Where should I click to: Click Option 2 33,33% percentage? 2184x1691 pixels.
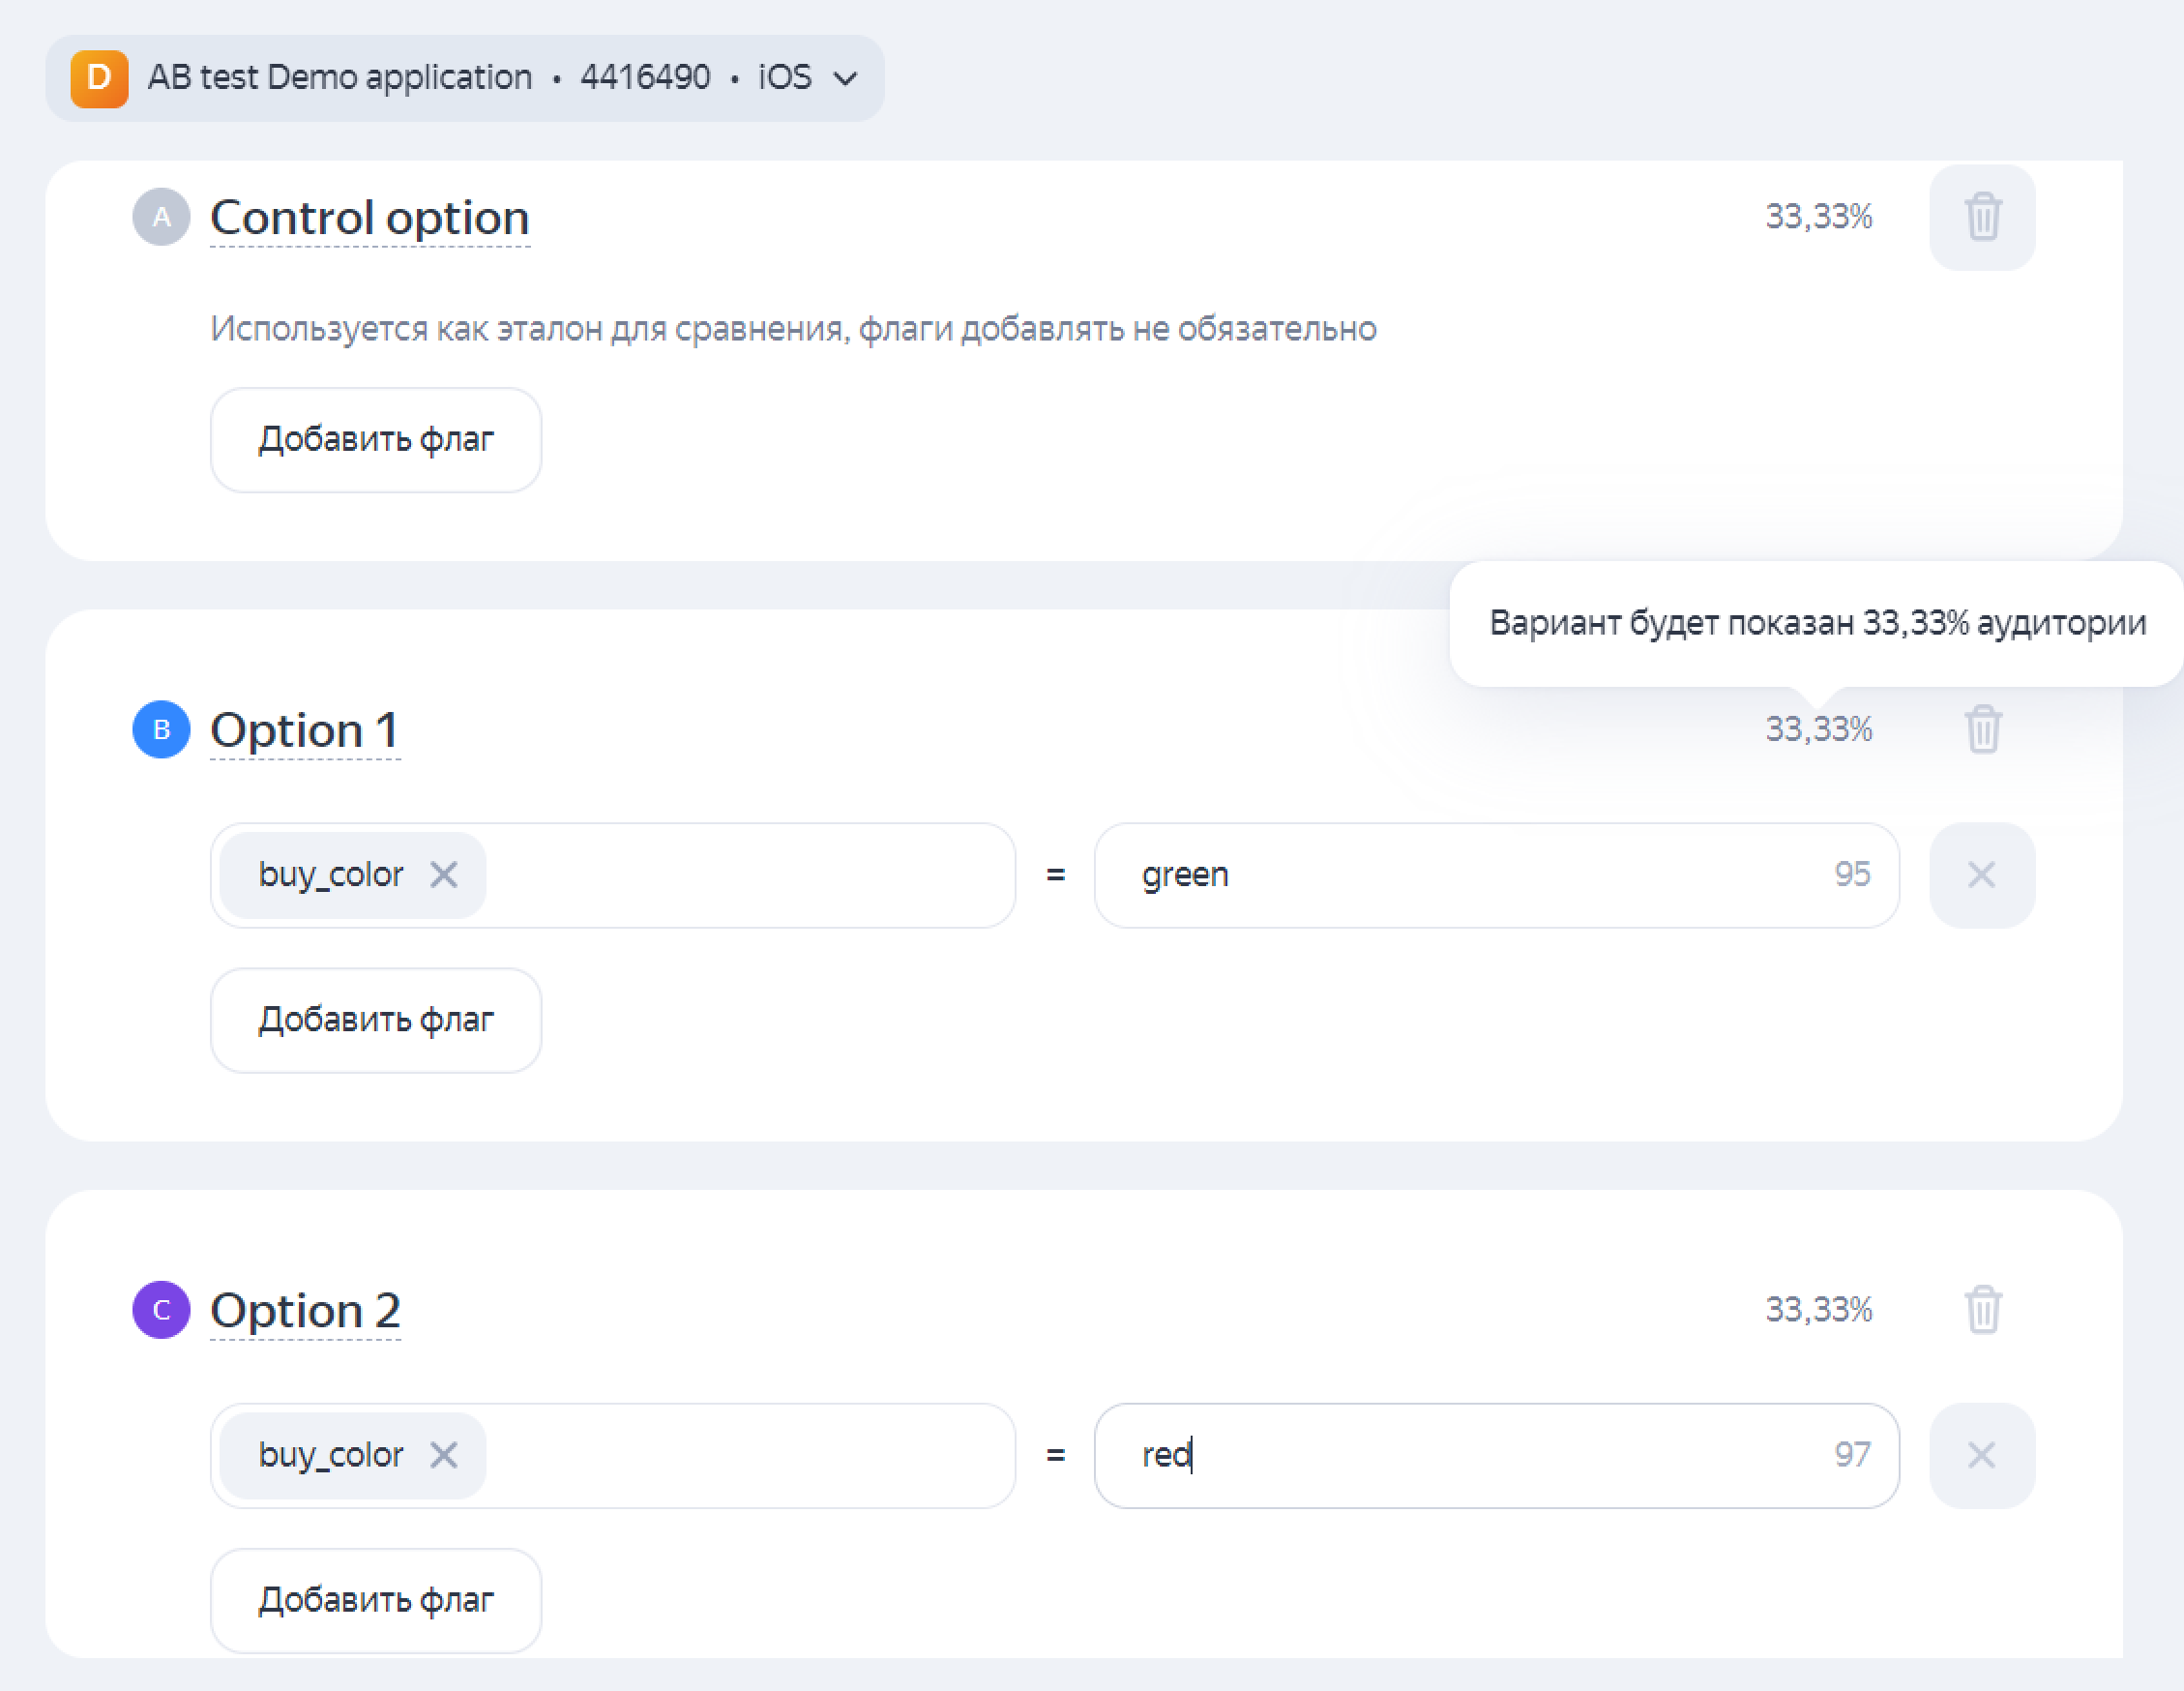[x=1817, y=1309]
